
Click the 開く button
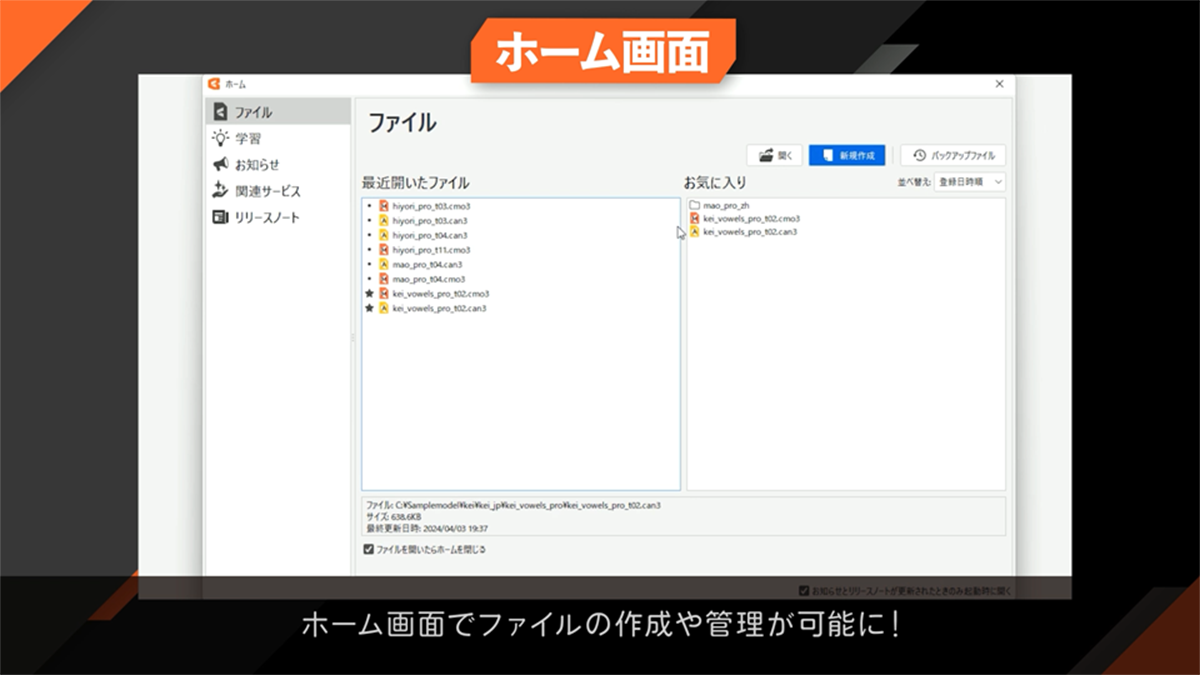coord(775,155)
